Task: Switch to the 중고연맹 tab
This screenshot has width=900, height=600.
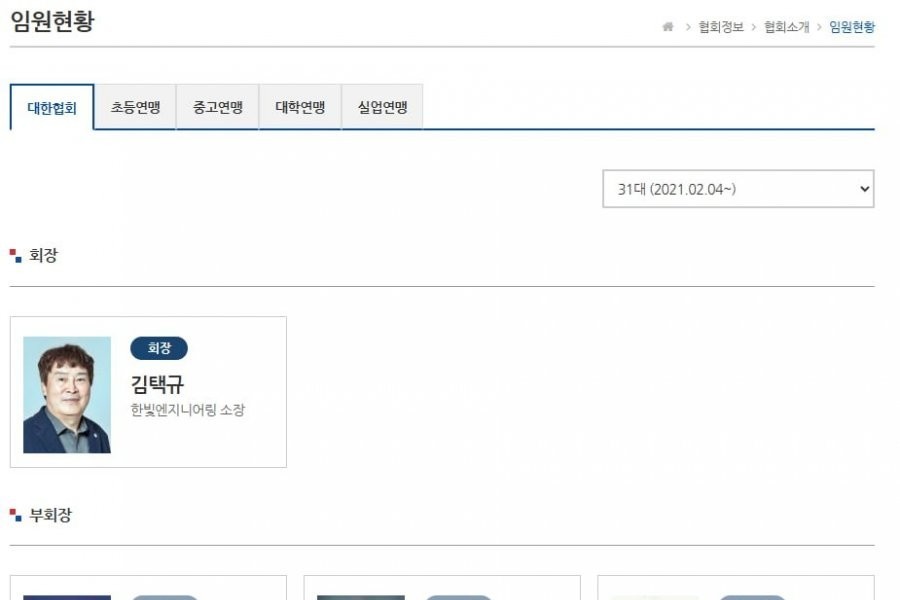Action: pos(218,107)
